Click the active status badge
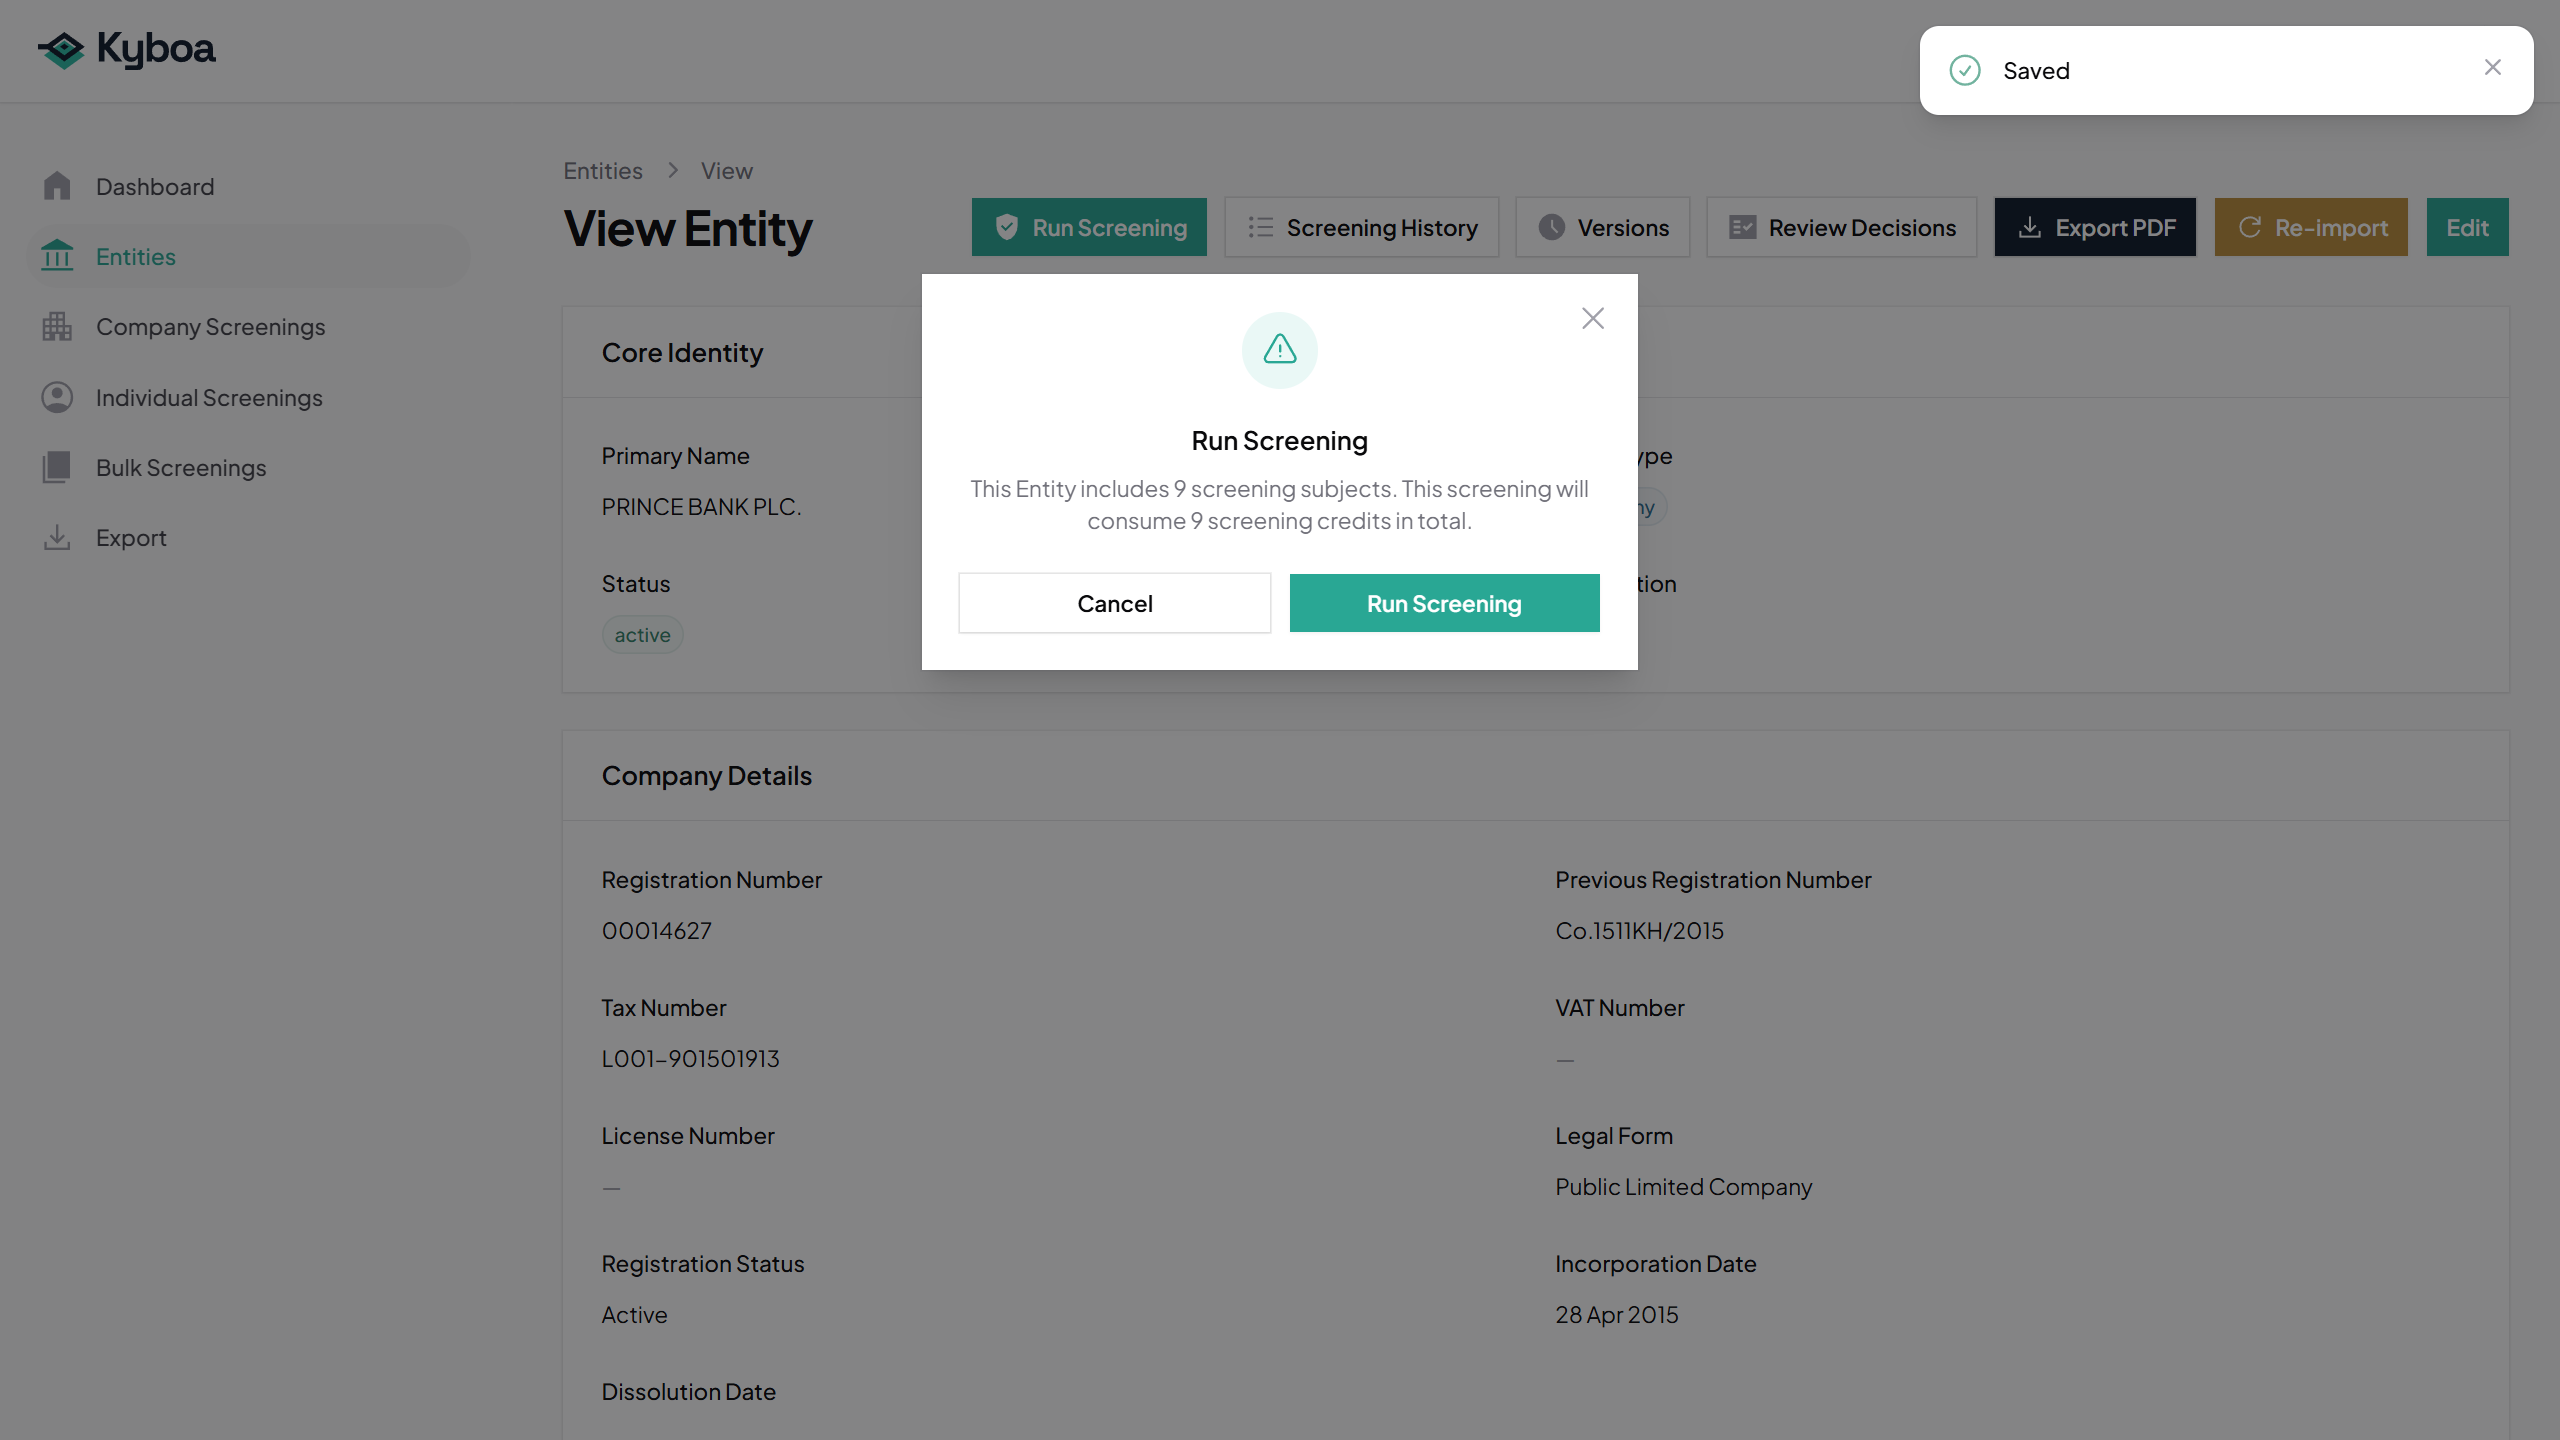 point(642,635)
